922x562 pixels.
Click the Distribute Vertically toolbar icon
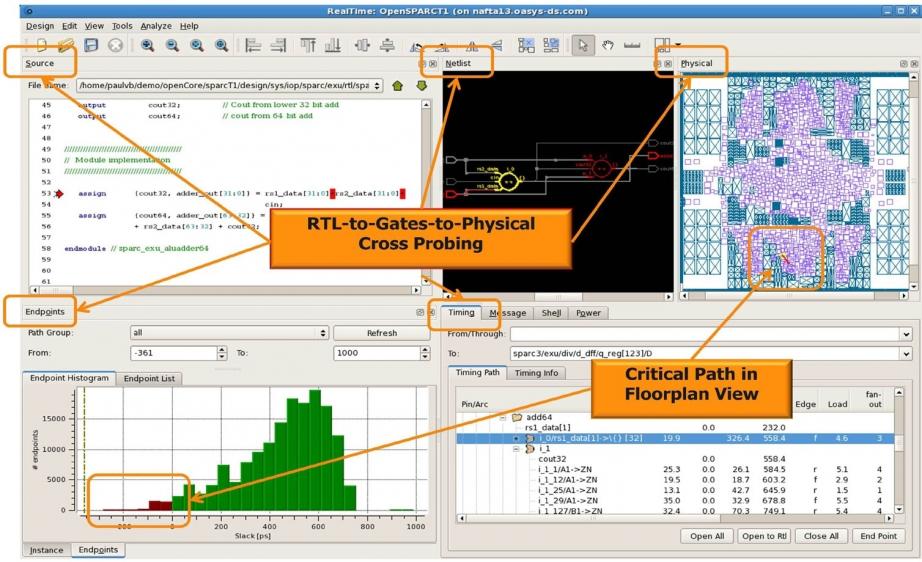click(387, 45)
